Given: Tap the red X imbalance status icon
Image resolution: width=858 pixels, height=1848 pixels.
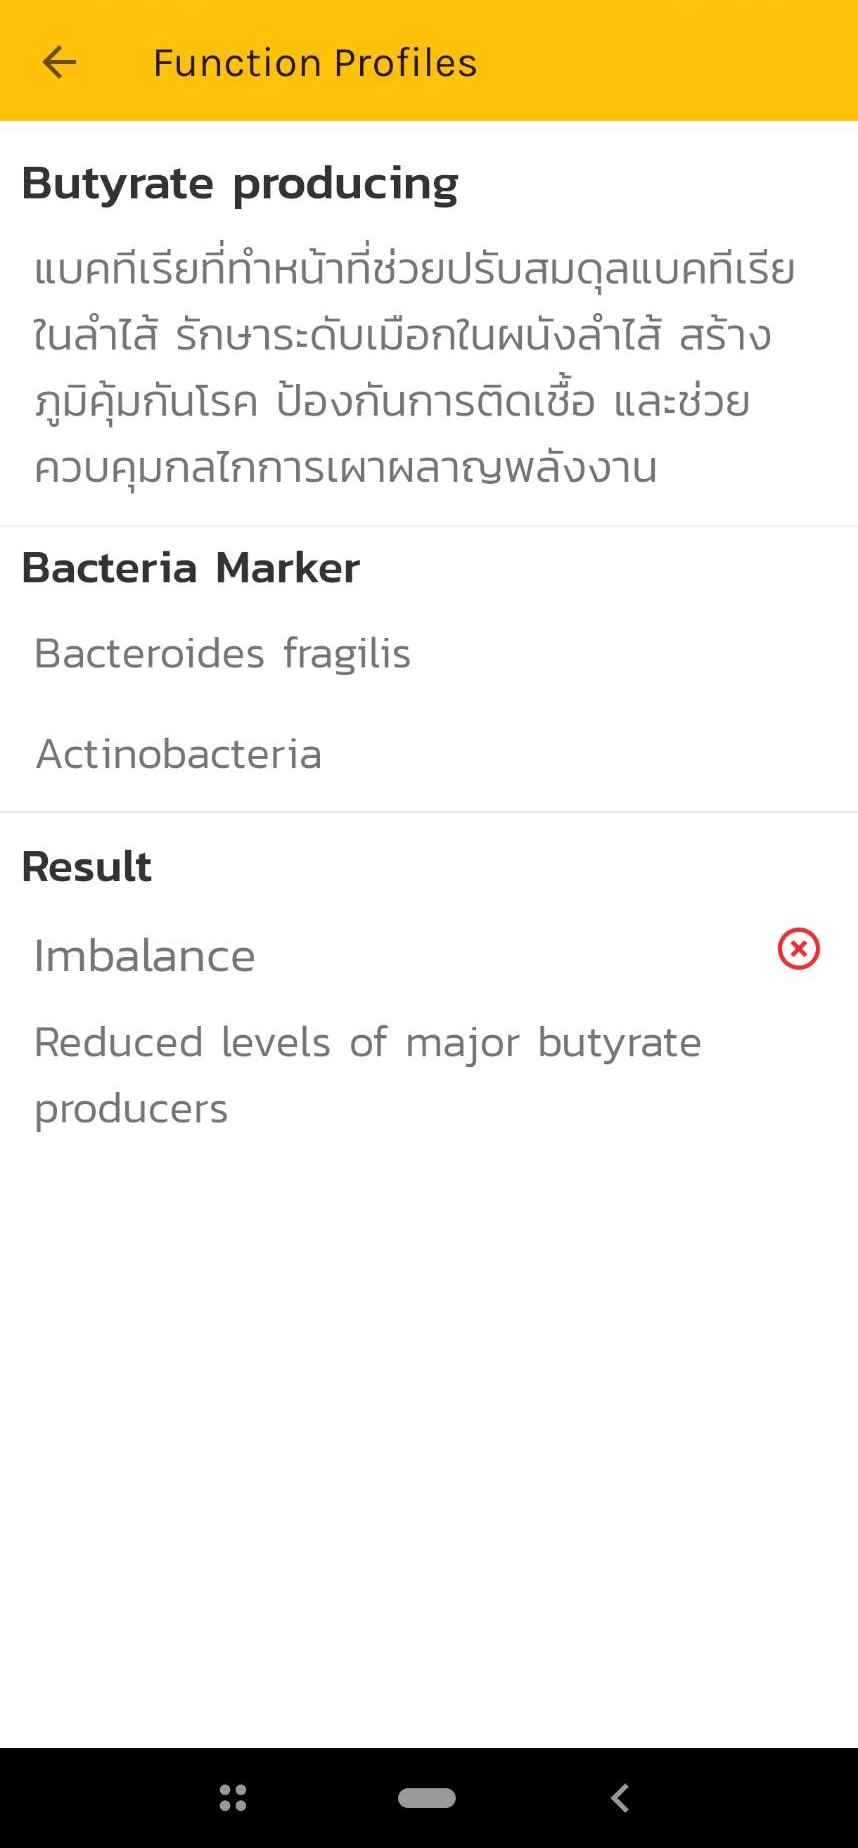Looking at the screenshot, I should (798, 949).
